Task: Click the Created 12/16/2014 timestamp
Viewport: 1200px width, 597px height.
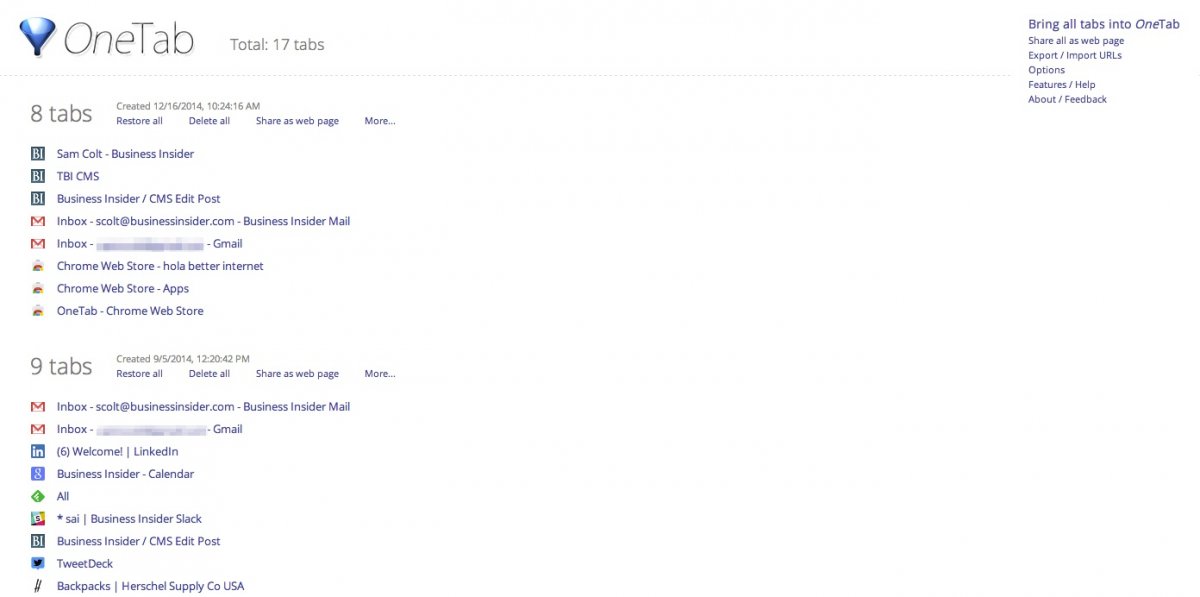Action: pos(188,106)
